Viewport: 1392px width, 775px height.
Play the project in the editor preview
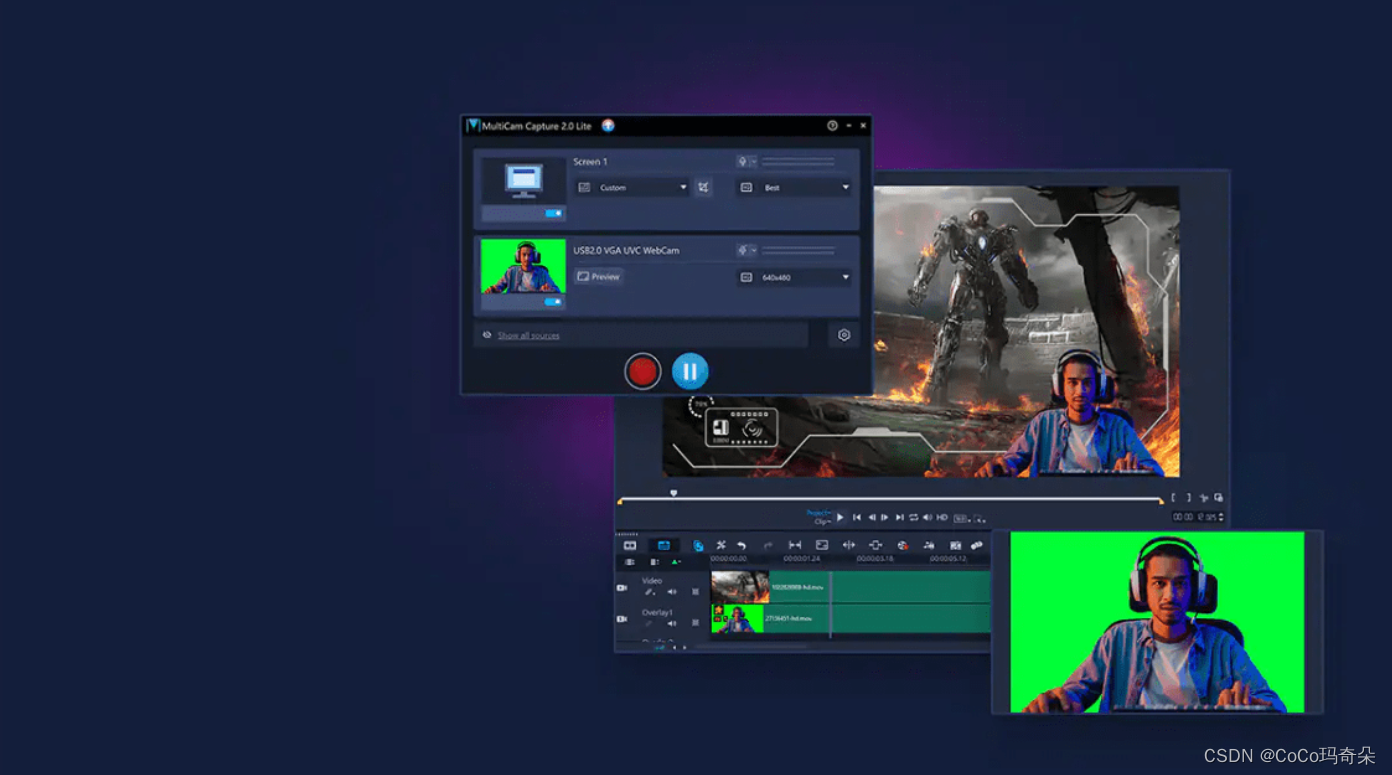pos(840,517)
